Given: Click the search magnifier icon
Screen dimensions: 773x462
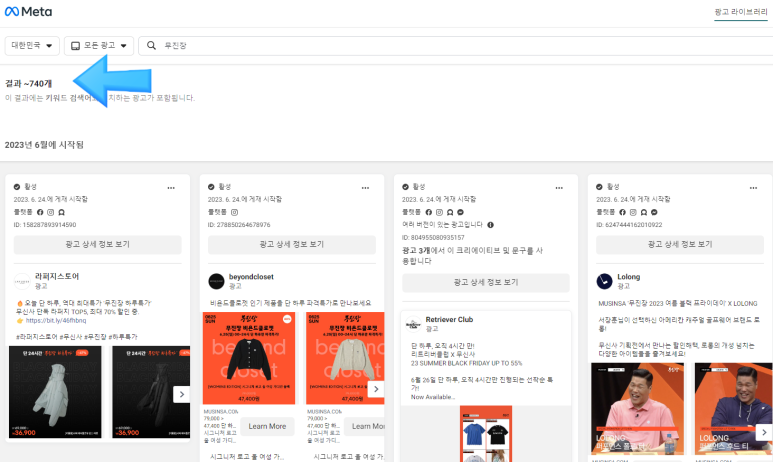Looking at the screenshot, I should coord(151,45).
